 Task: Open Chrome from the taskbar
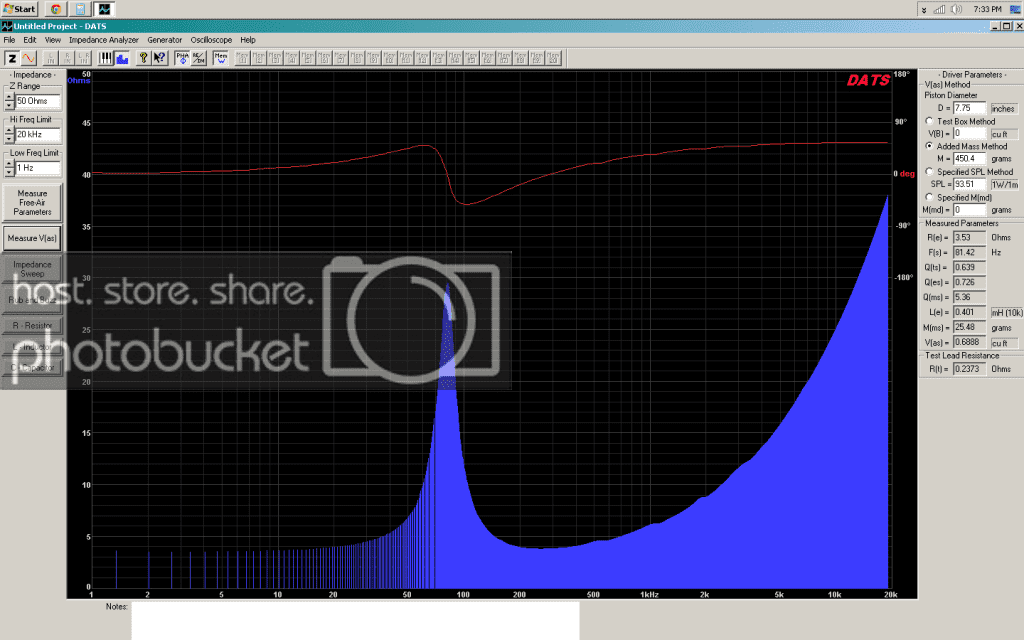tap(56, 9)
